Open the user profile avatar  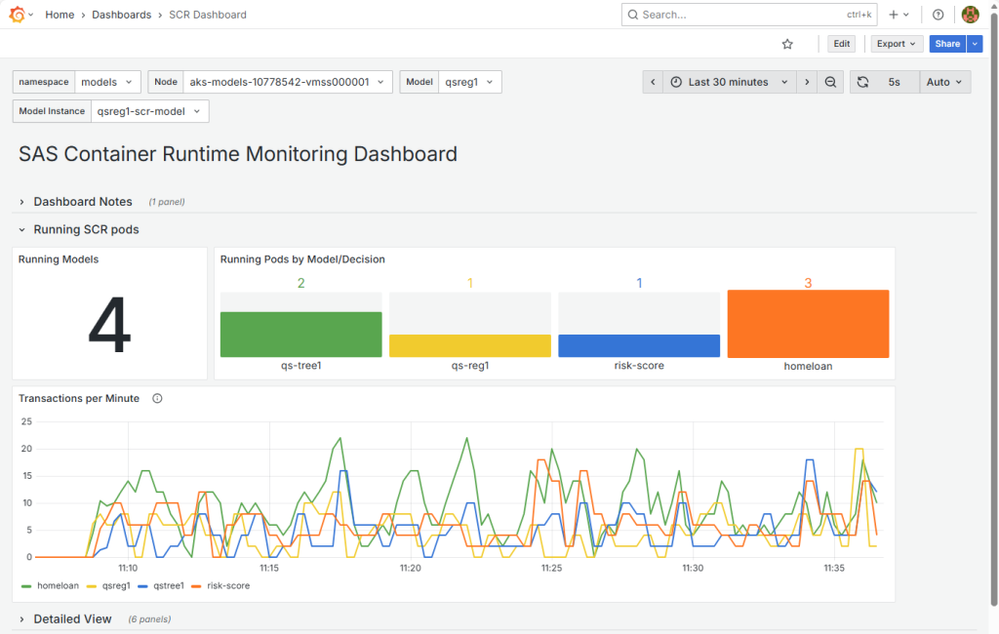(970, 15)
